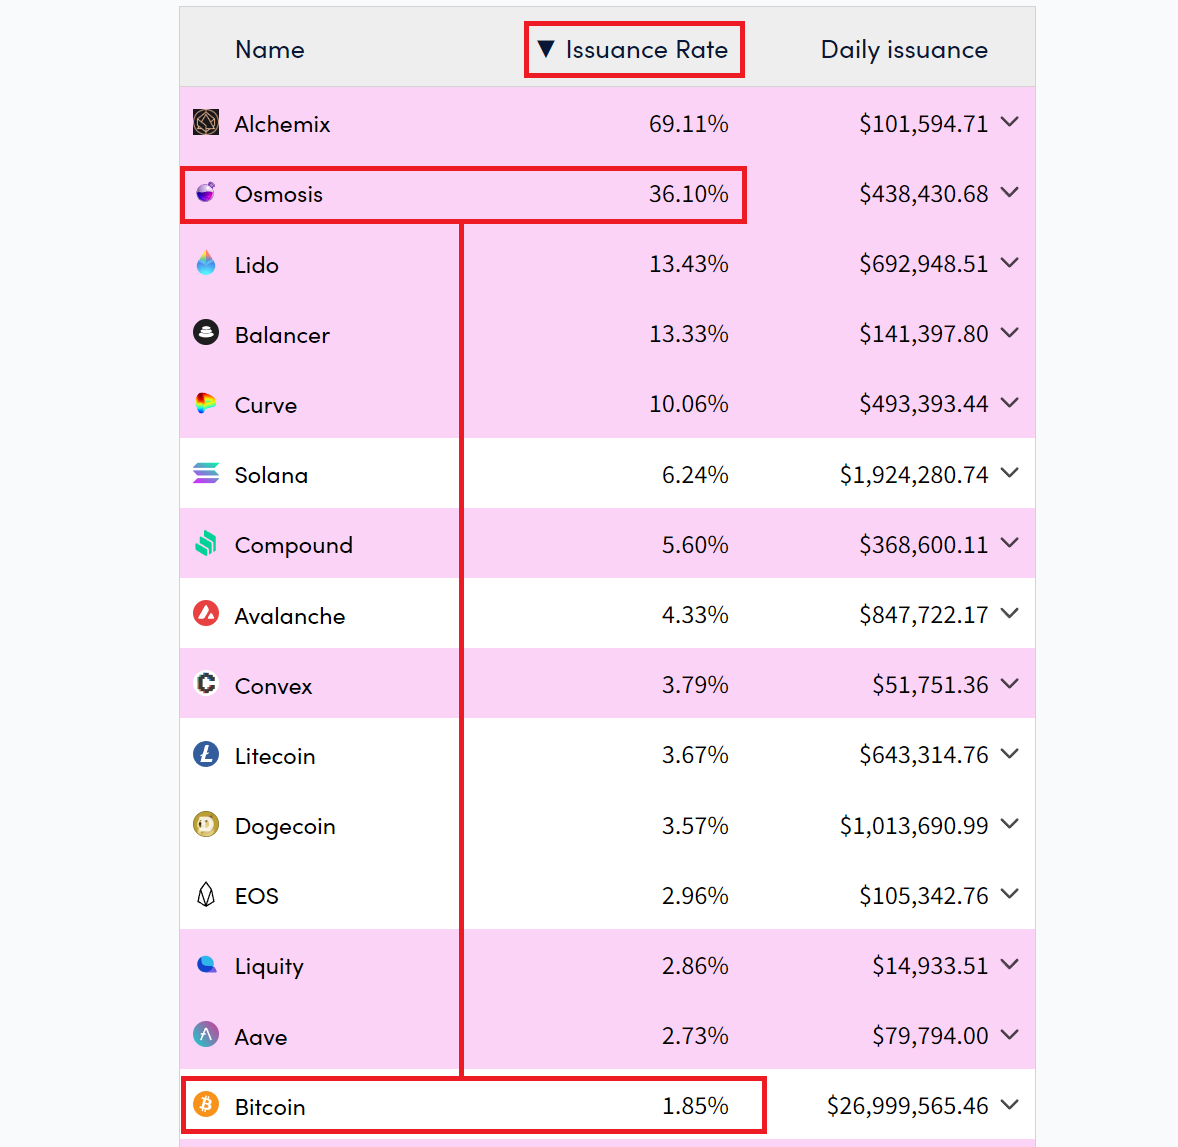Click the Curve logo icon
The height and width of the screenshot is (1147, 1178).
point(205,403)
